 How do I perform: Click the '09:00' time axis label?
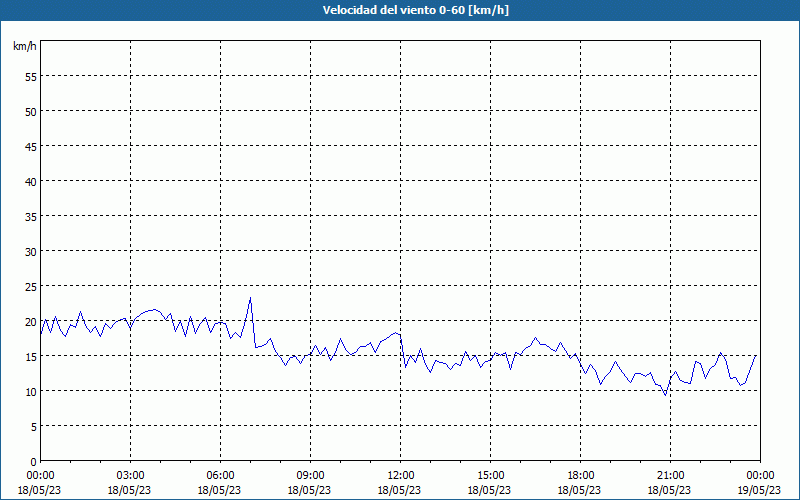310,476
